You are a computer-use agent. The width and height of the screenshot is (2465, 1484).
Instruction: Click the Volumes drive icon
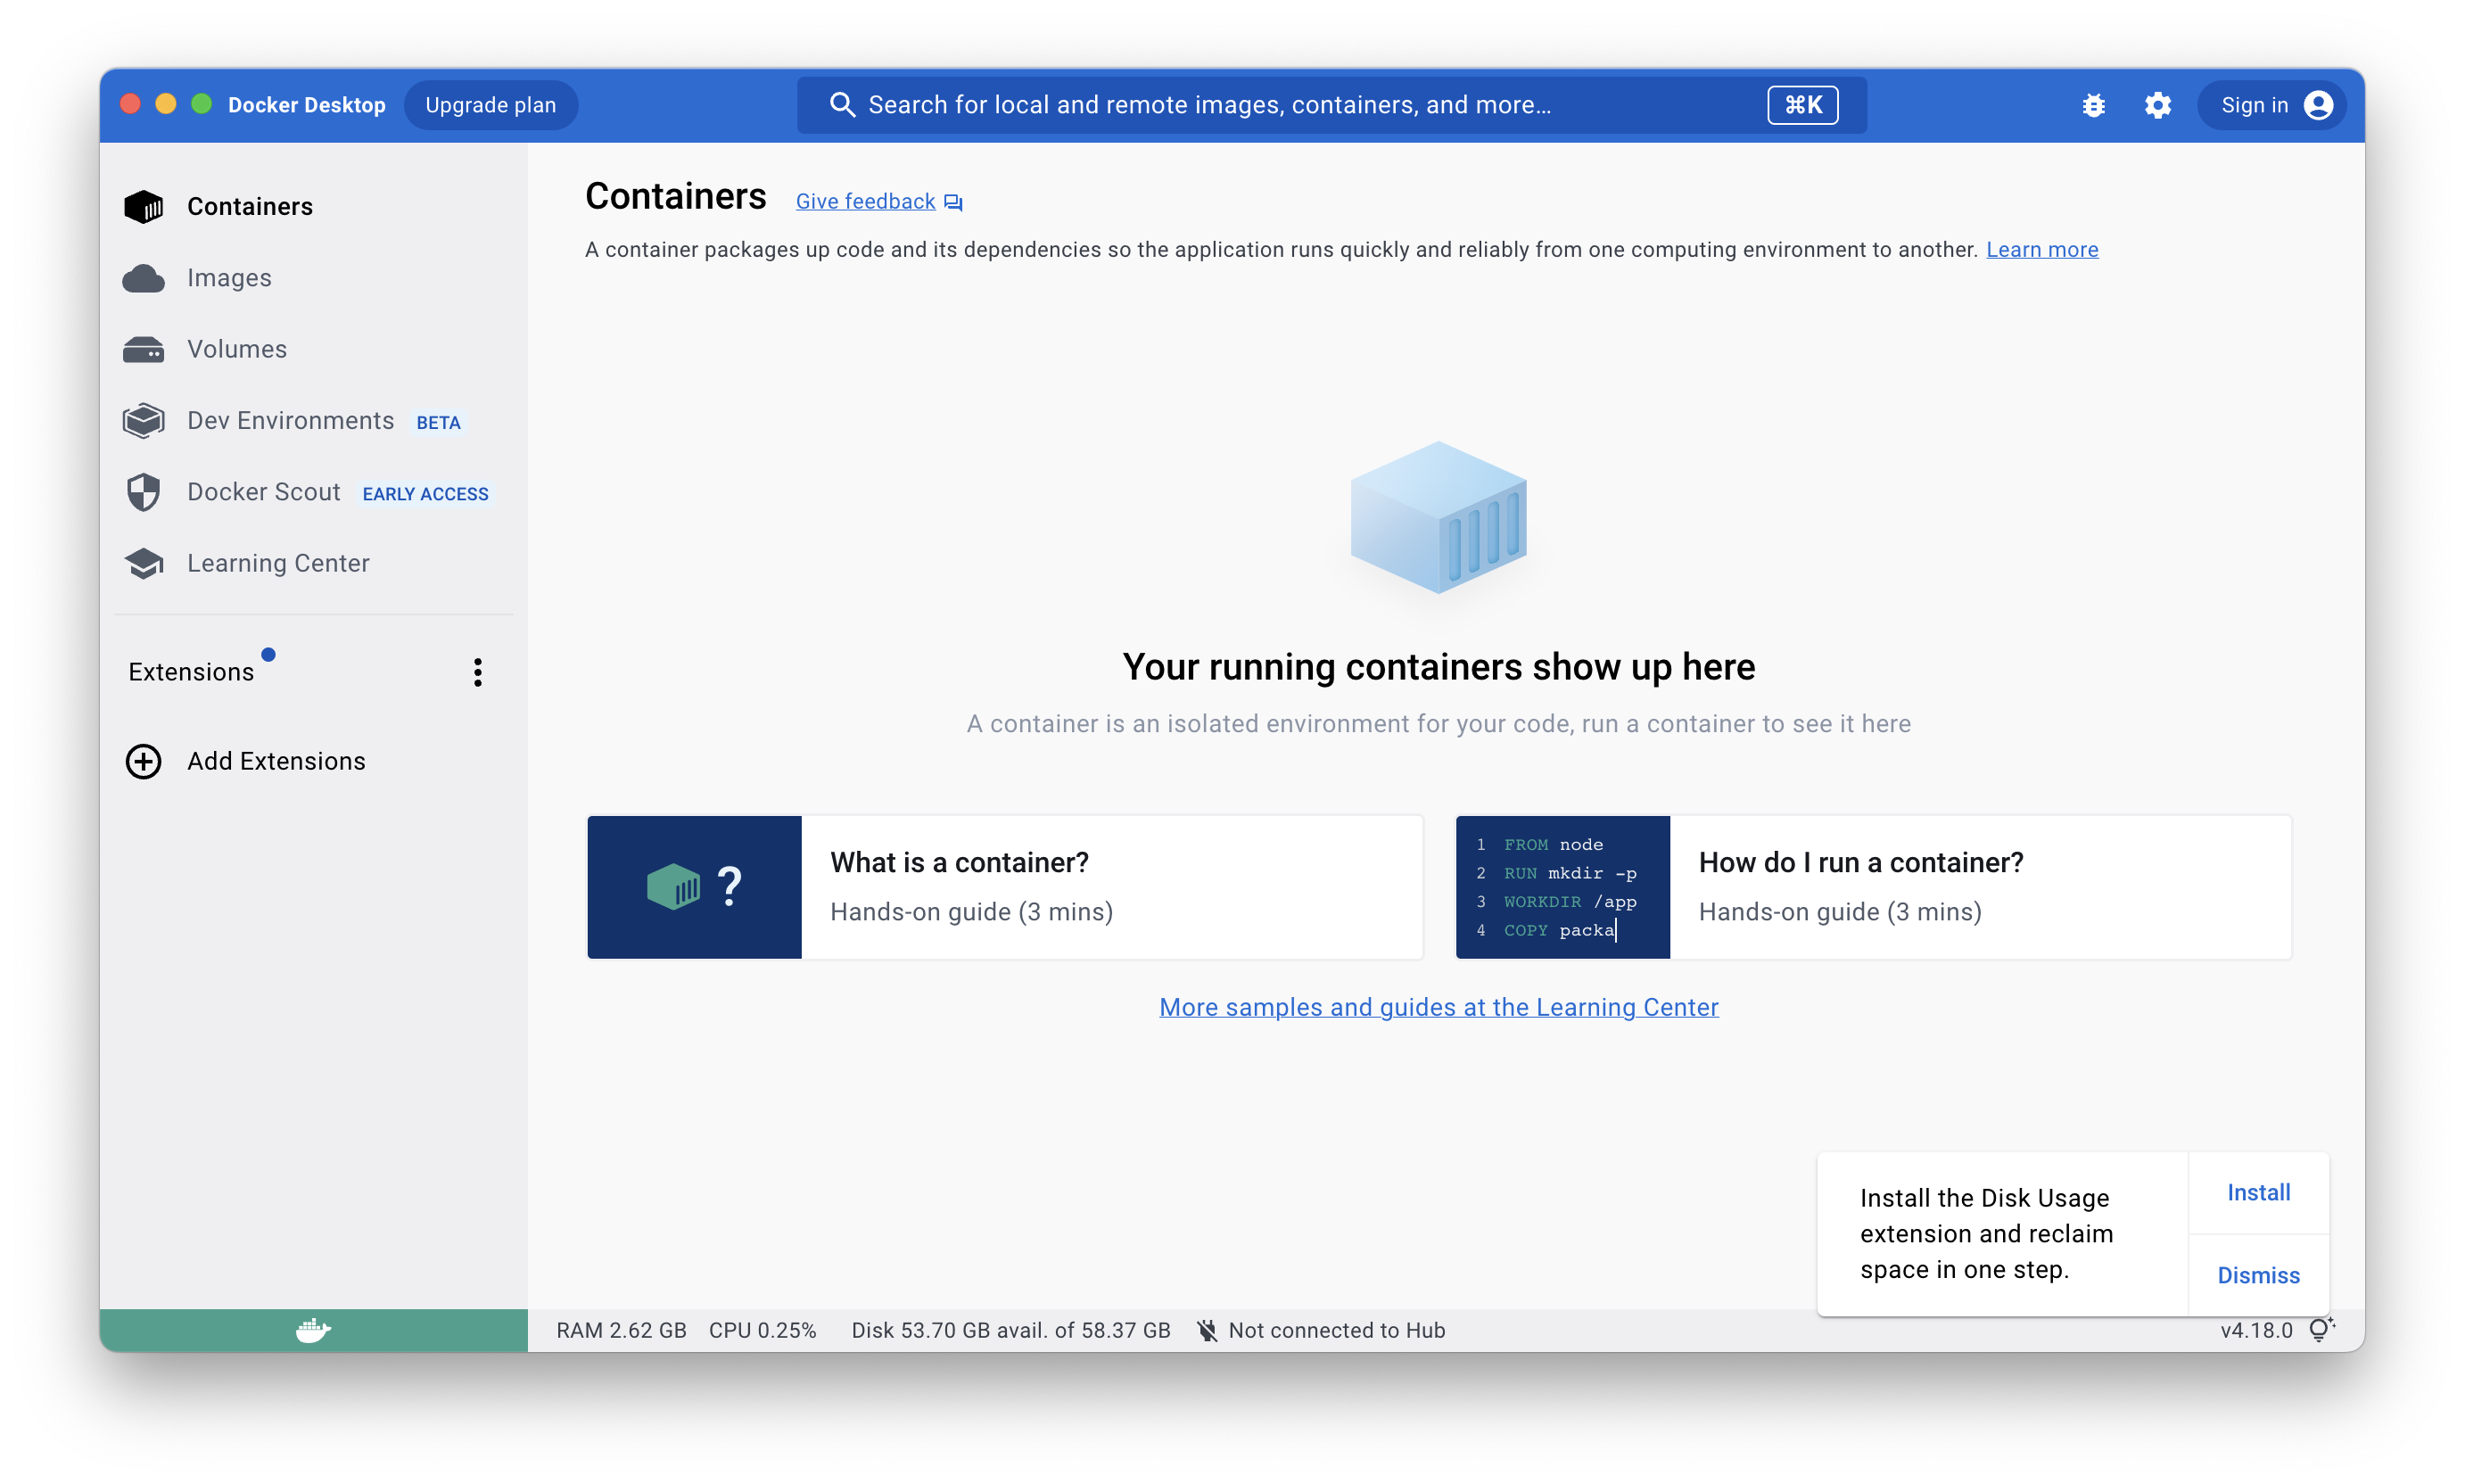(144, 350)
